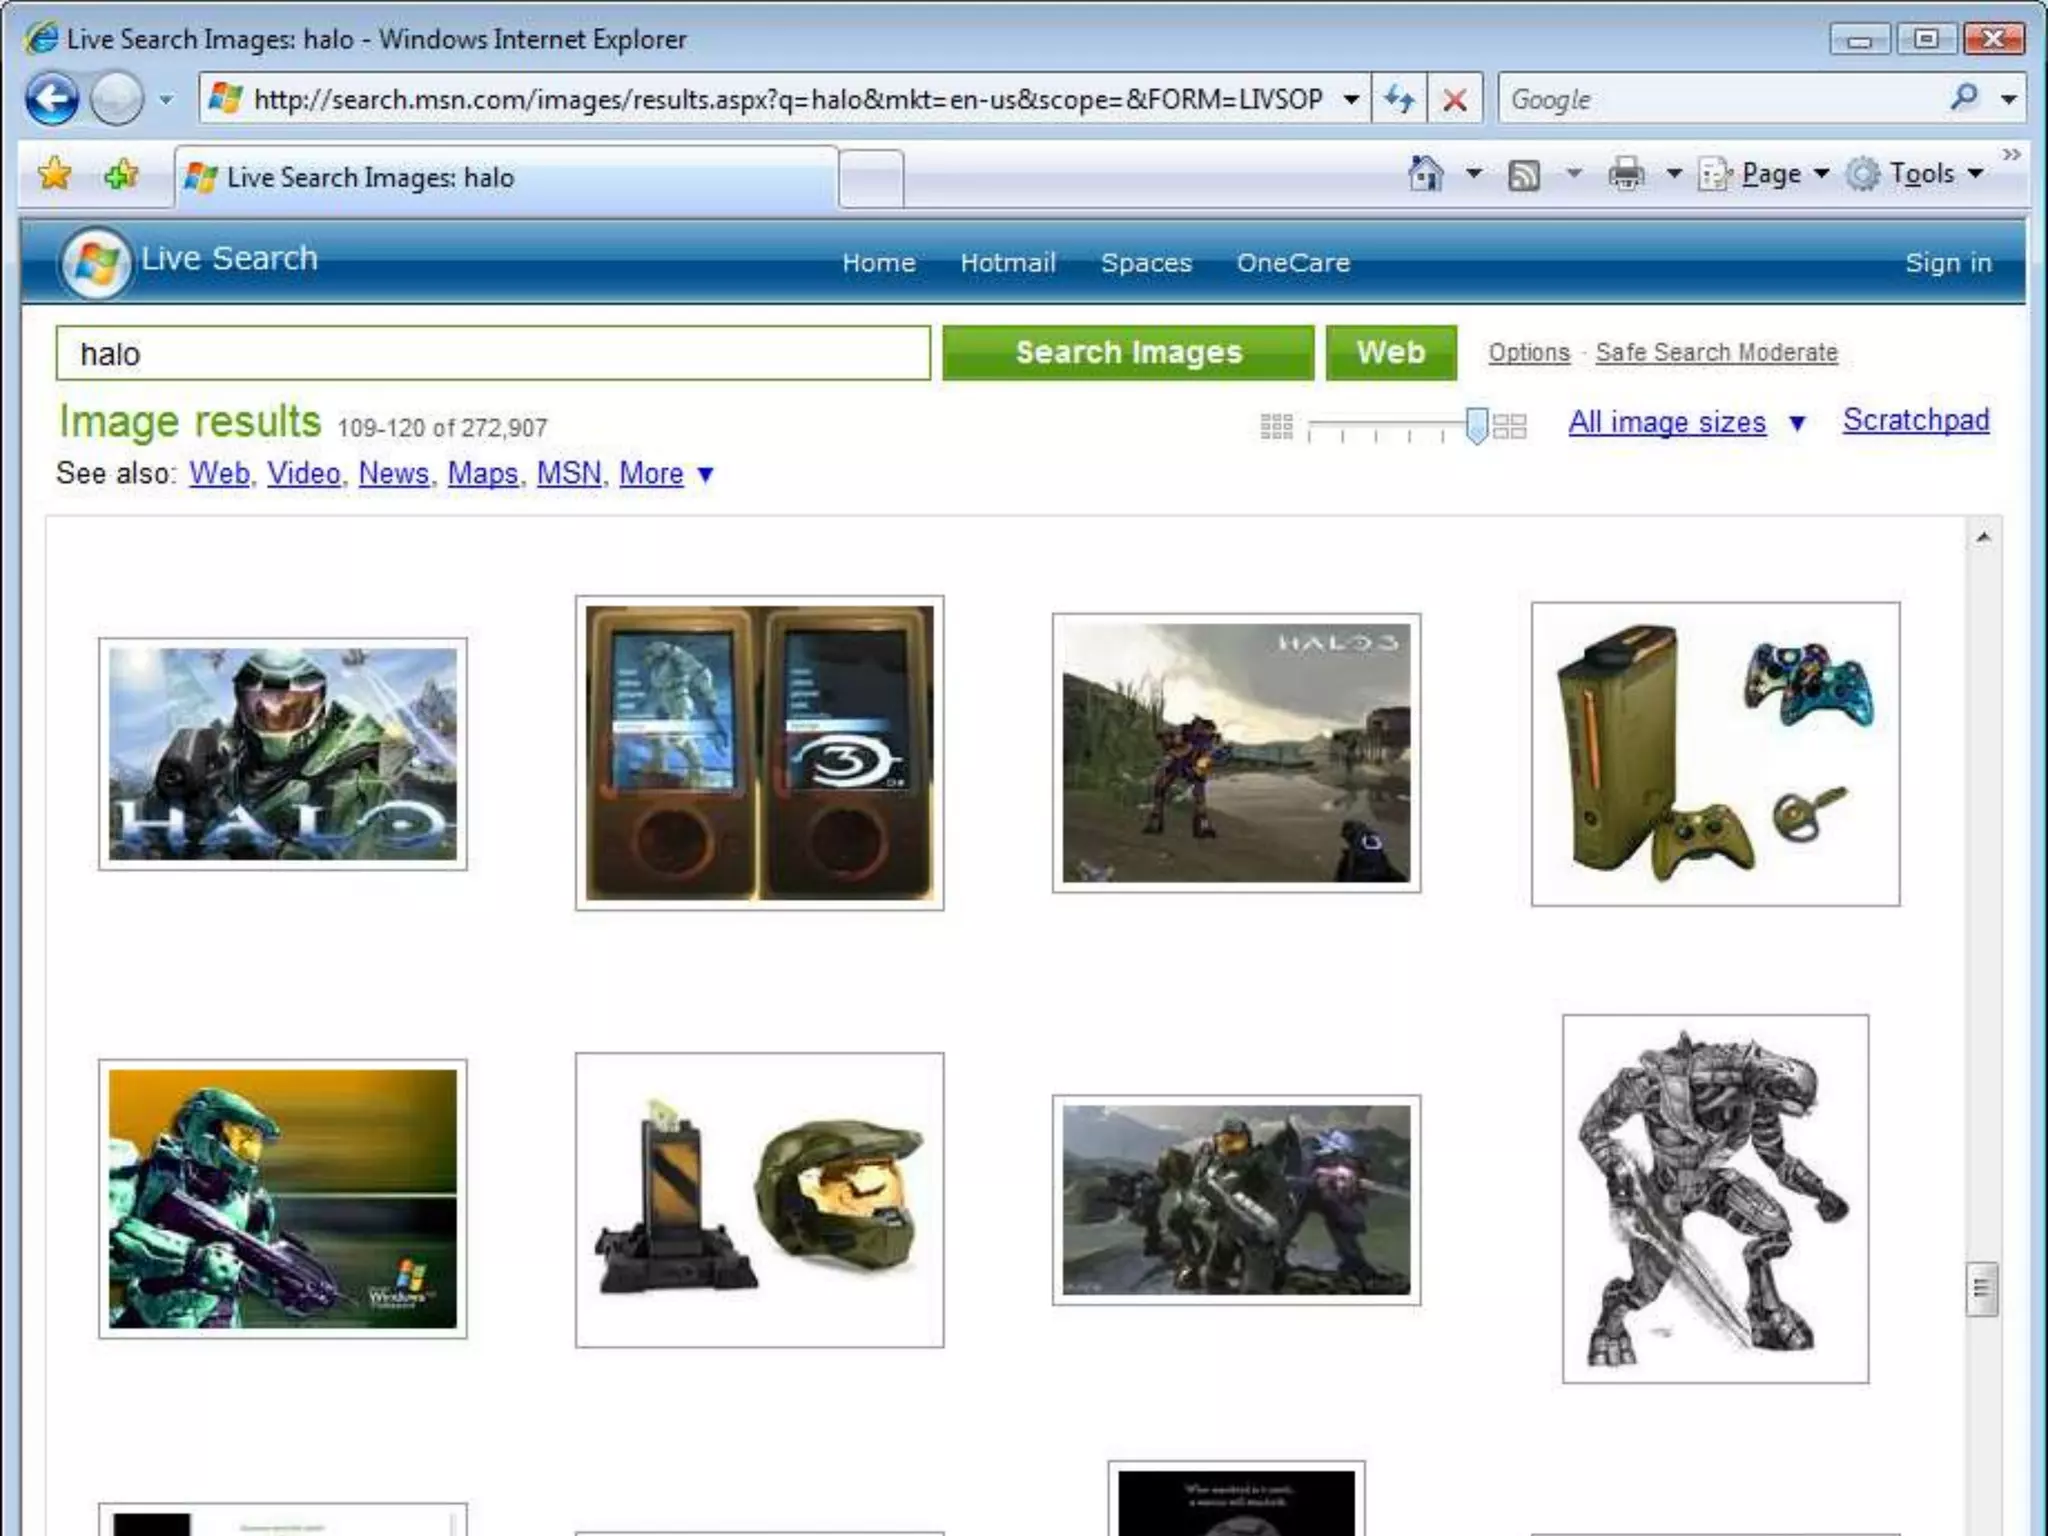Viewport: 2048px width, 1536px height.
Task: Click the Safe Search Moderate setting
Action: tap(1716, 352)
